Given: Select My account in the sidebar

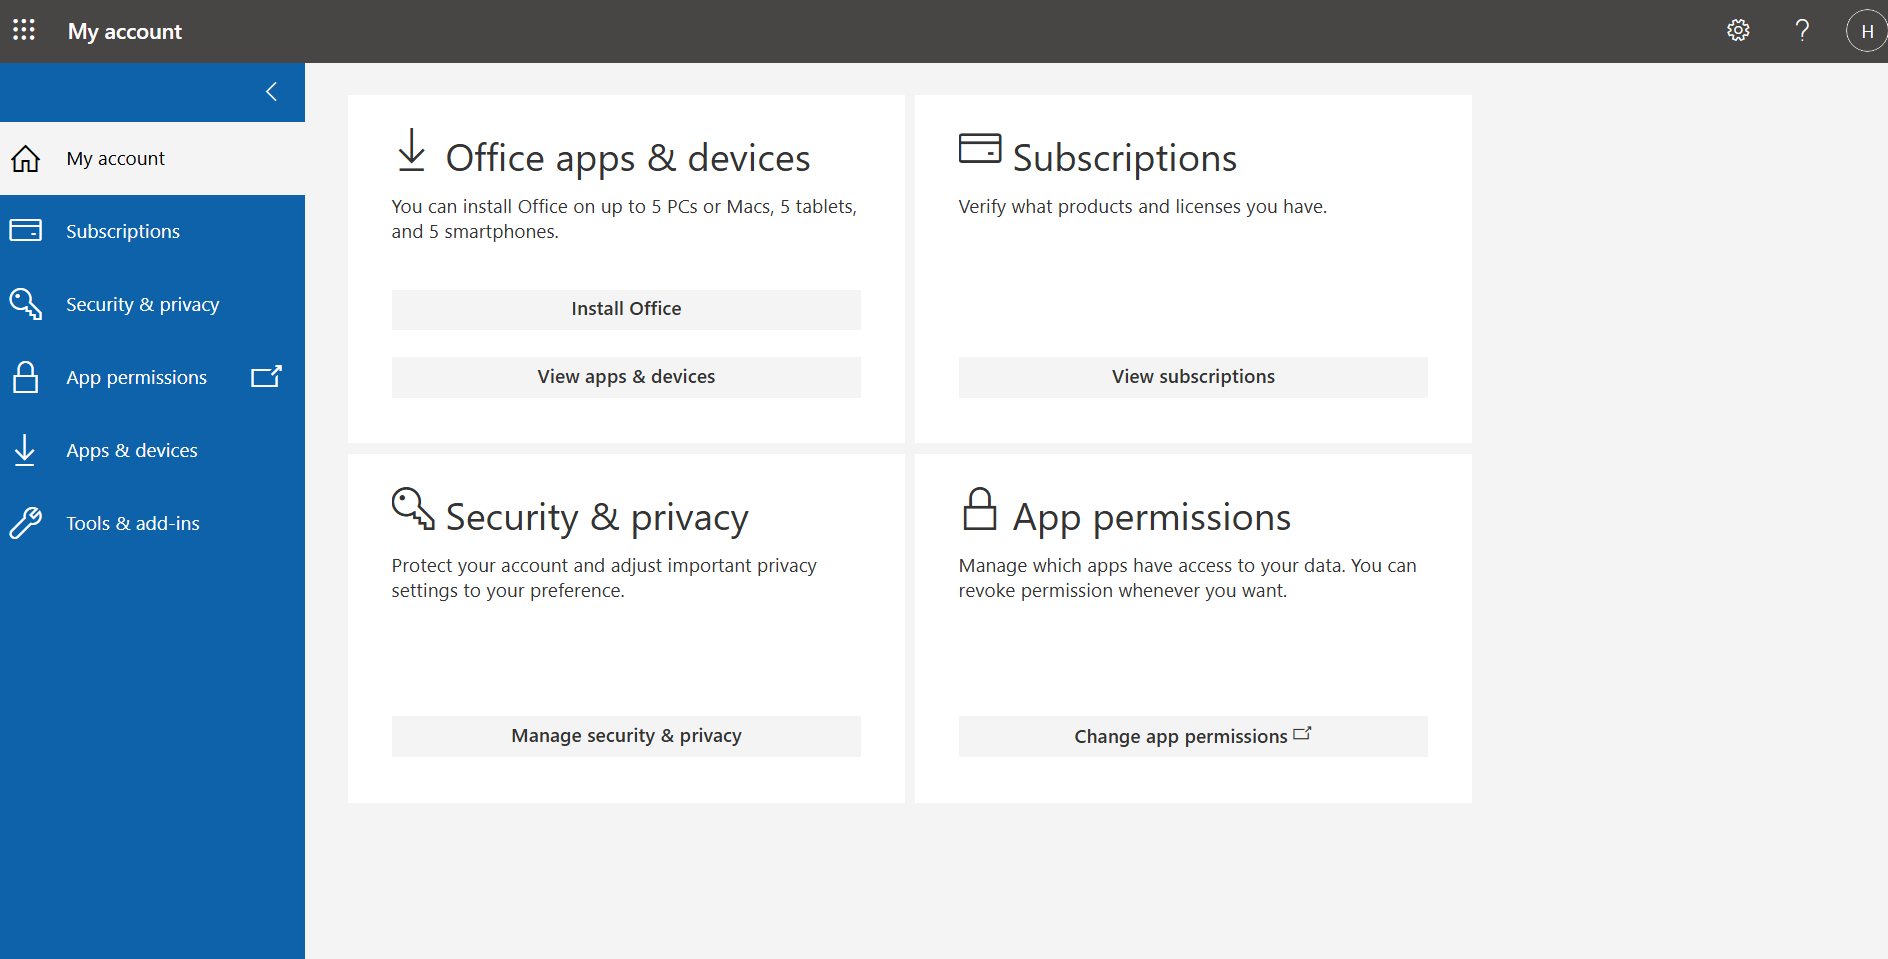Looking at the screenshot, I should (x=152, y=158).
